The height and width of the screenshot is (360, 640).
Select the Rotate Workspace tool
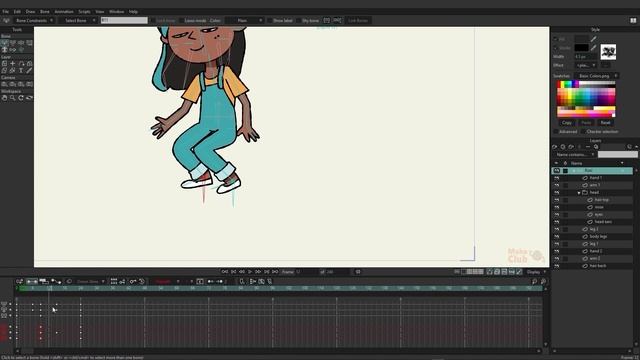tap(21, 98)
